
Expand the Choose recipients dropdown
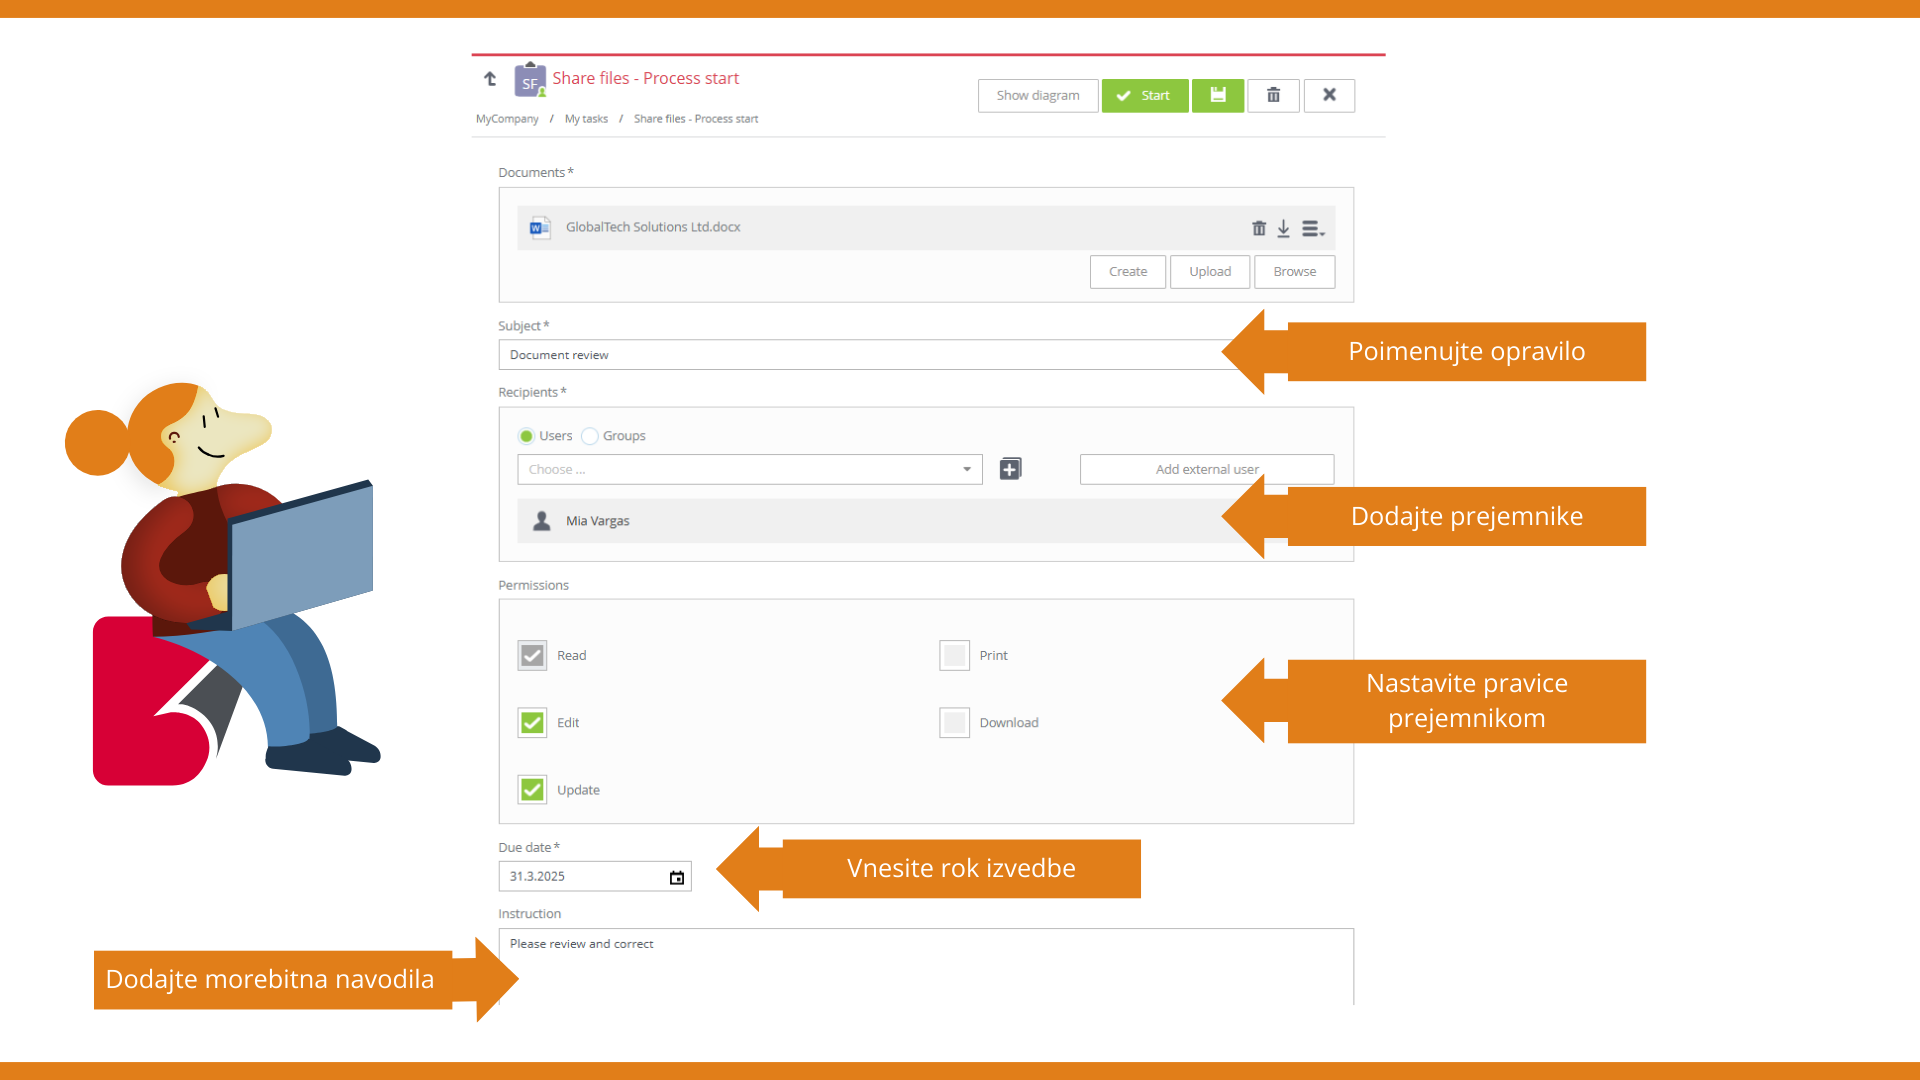click(749, 469)
